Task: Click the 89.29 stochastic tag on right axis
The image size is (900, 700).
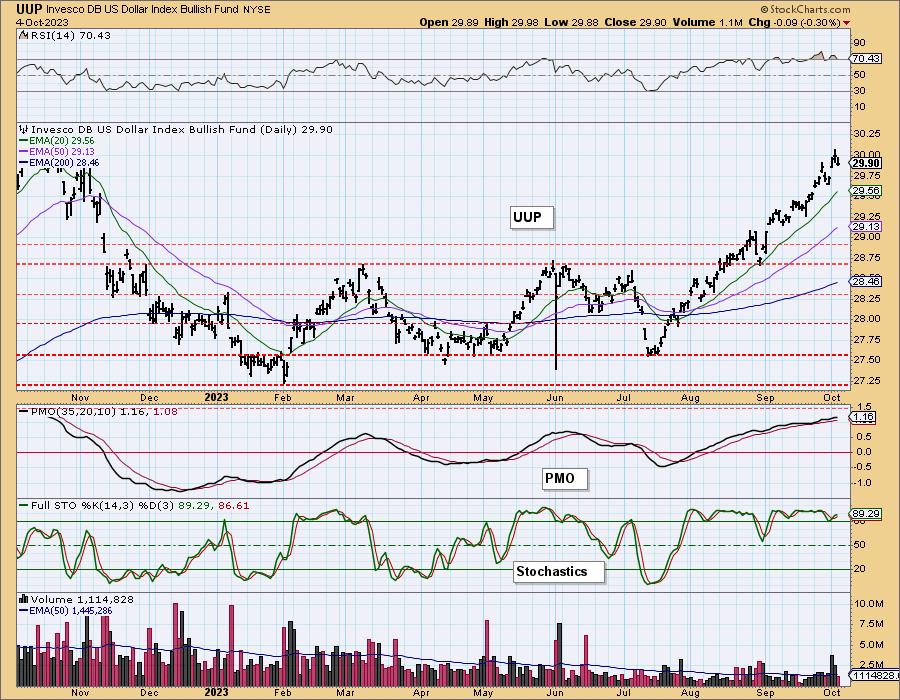Action: click(x=866, y=514)
